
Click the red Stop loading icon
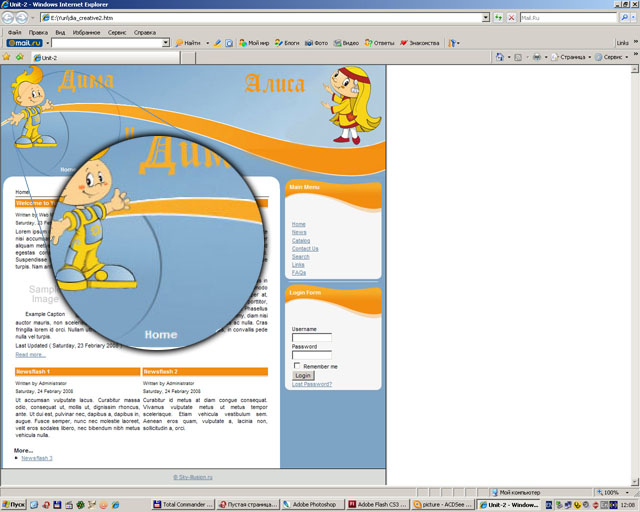(511, 18)
